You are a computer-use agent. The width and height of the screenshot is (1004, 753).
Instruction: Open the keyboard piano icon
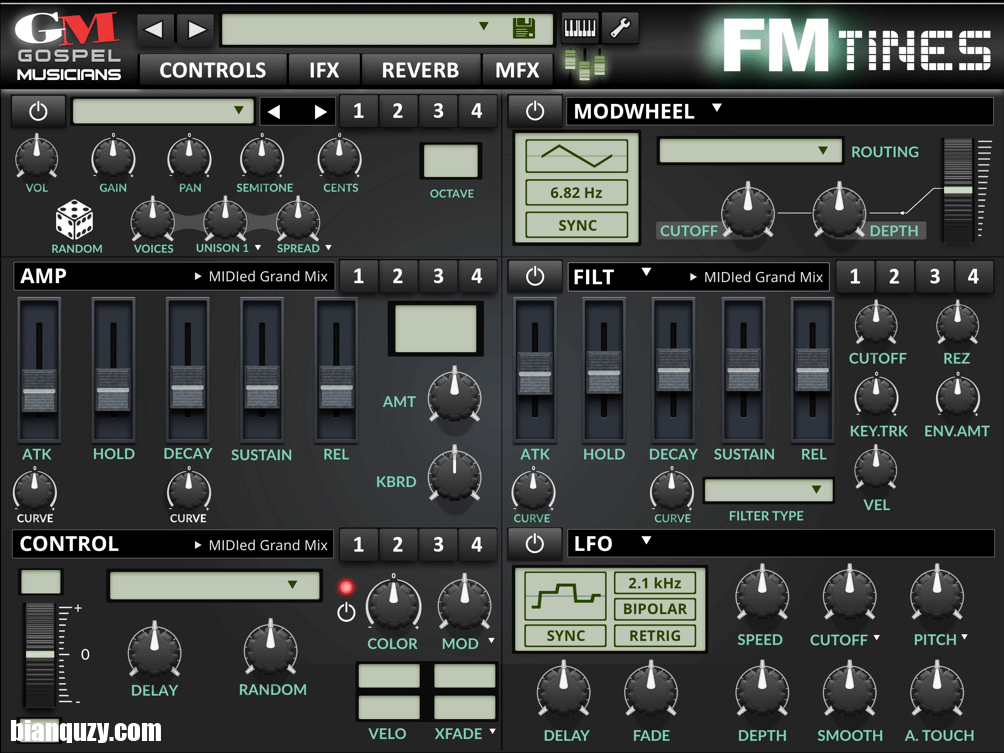click(x=579, y=28)
